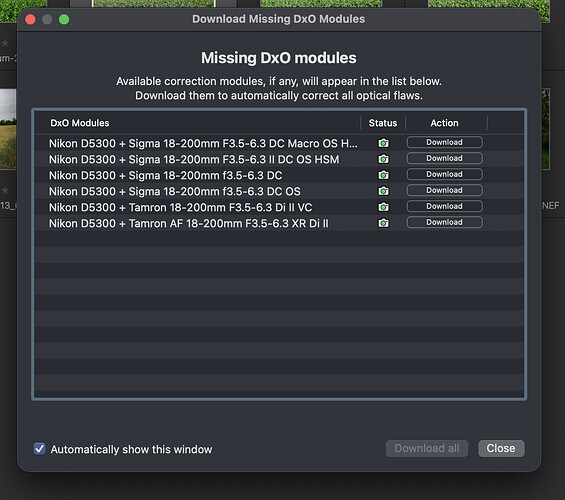Uncheck Automatically show this window

(x=40, y=449)
